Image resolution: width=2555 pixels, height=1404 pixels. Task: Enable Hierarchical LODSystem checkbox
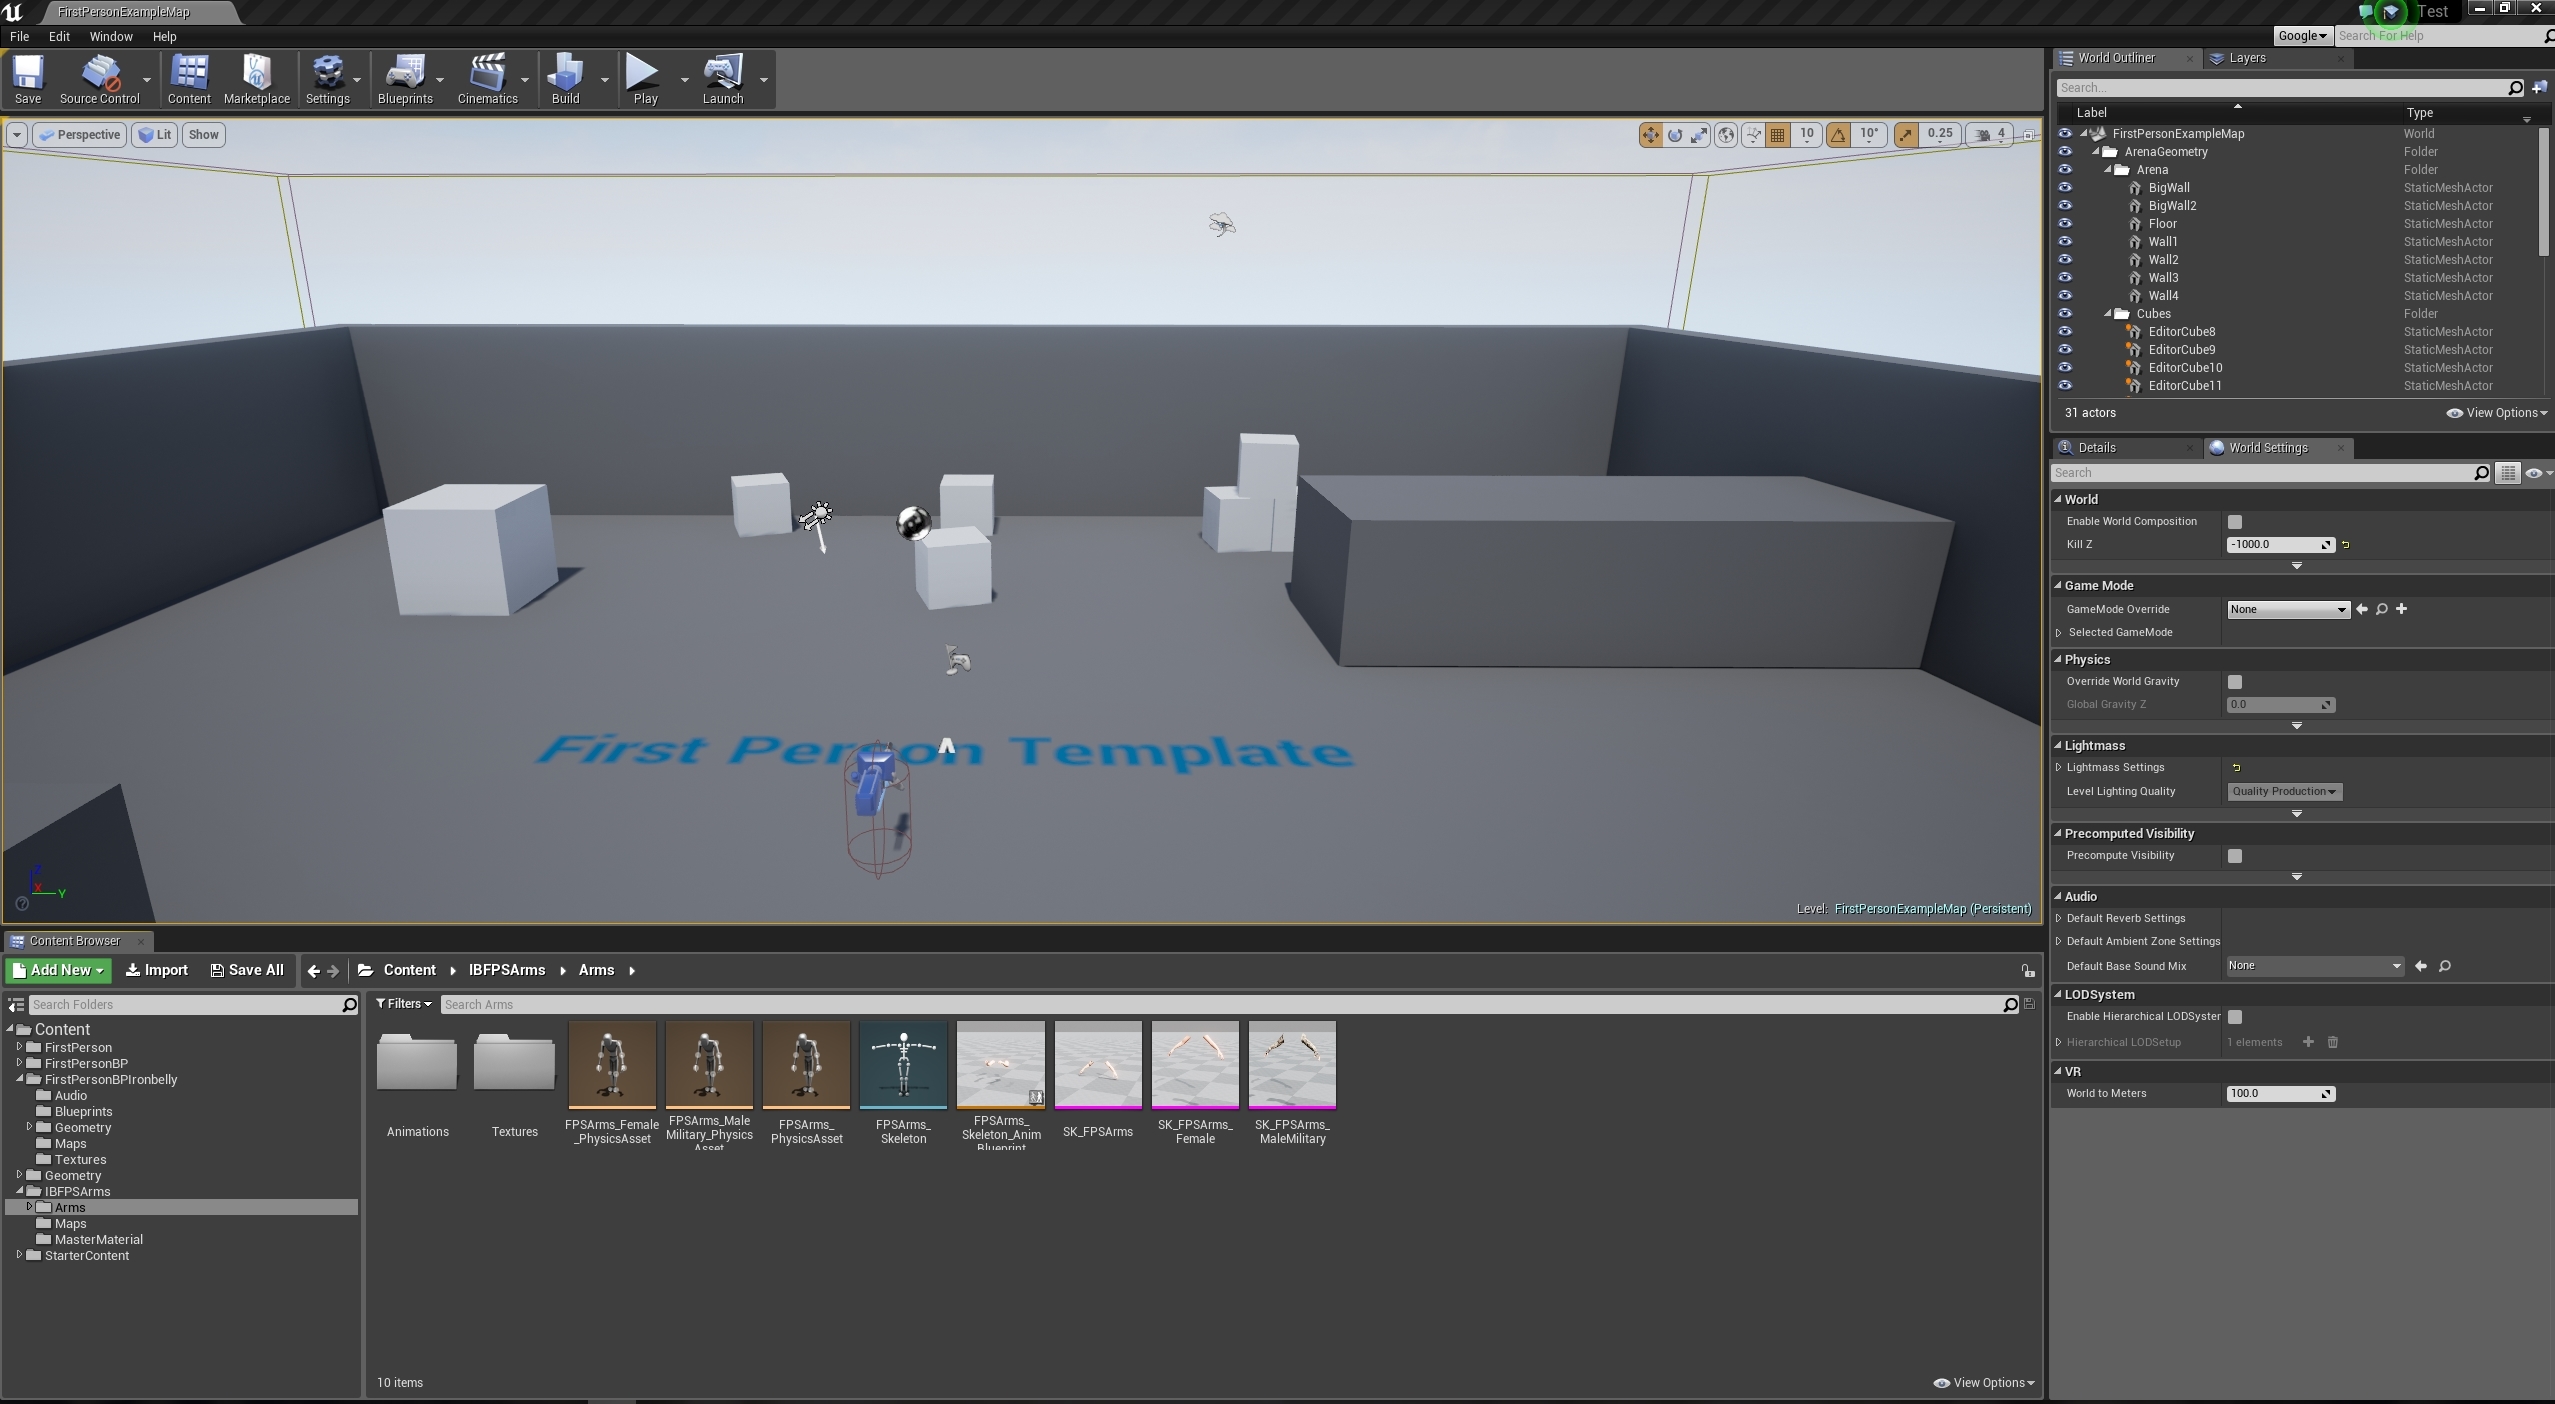click(x=2235, y=1017)
